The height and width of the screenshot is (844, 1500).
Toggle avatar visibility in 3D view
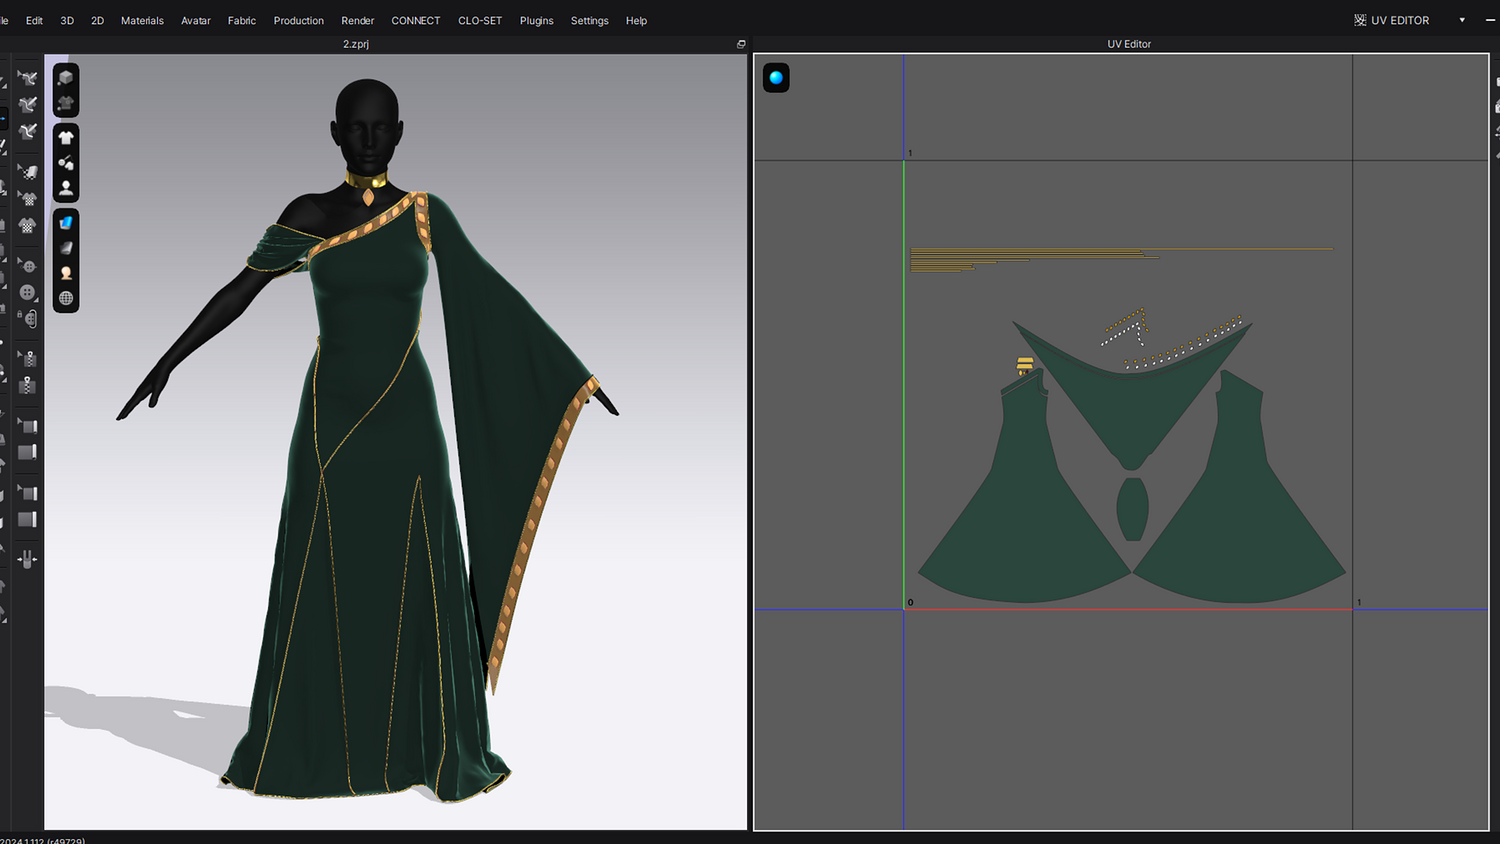pos(66,188)
